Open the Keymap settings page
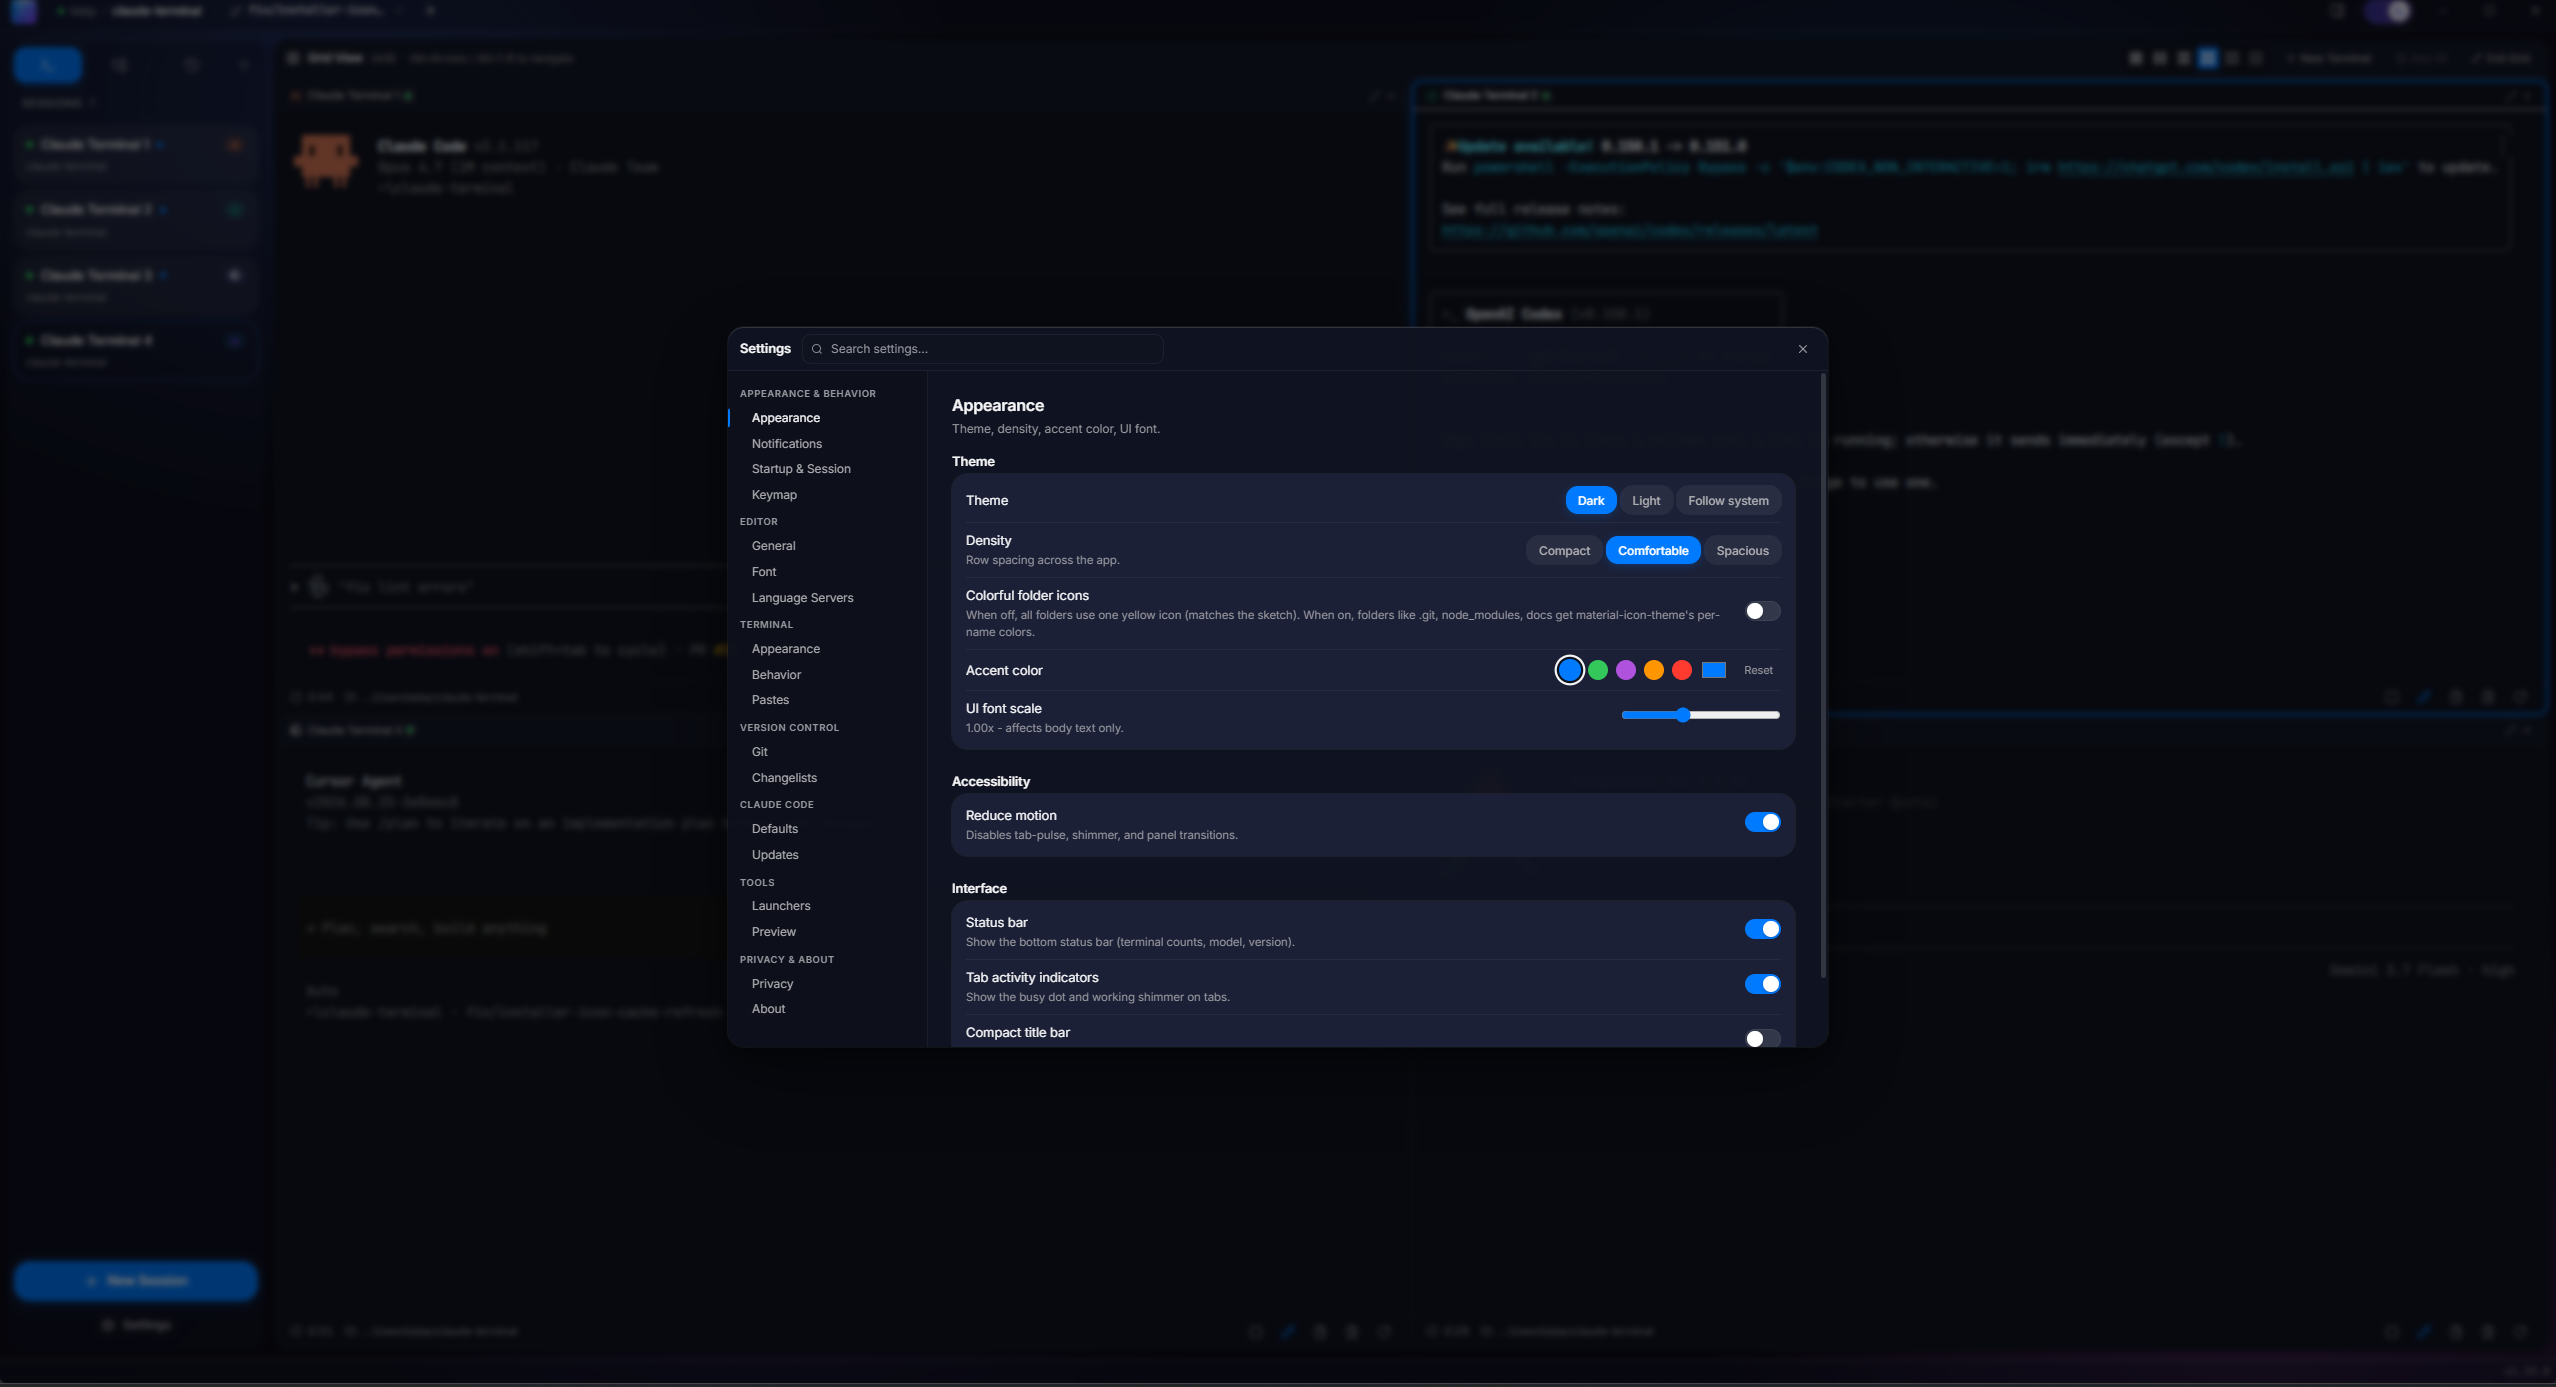Viewport: 2556px width, 1387px height. click(x=774, y=495)
